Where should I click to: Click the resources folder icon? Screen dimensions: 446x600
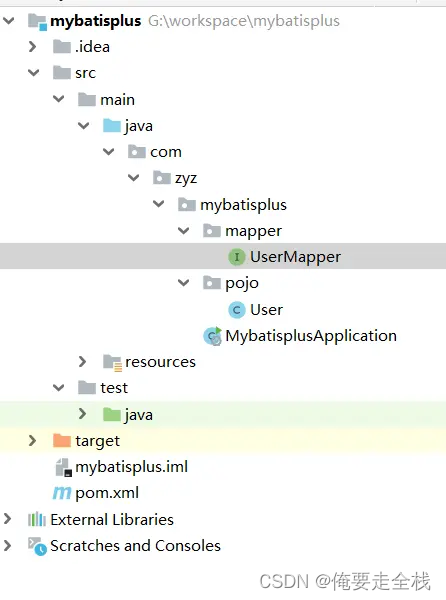(x=112, y=362)
